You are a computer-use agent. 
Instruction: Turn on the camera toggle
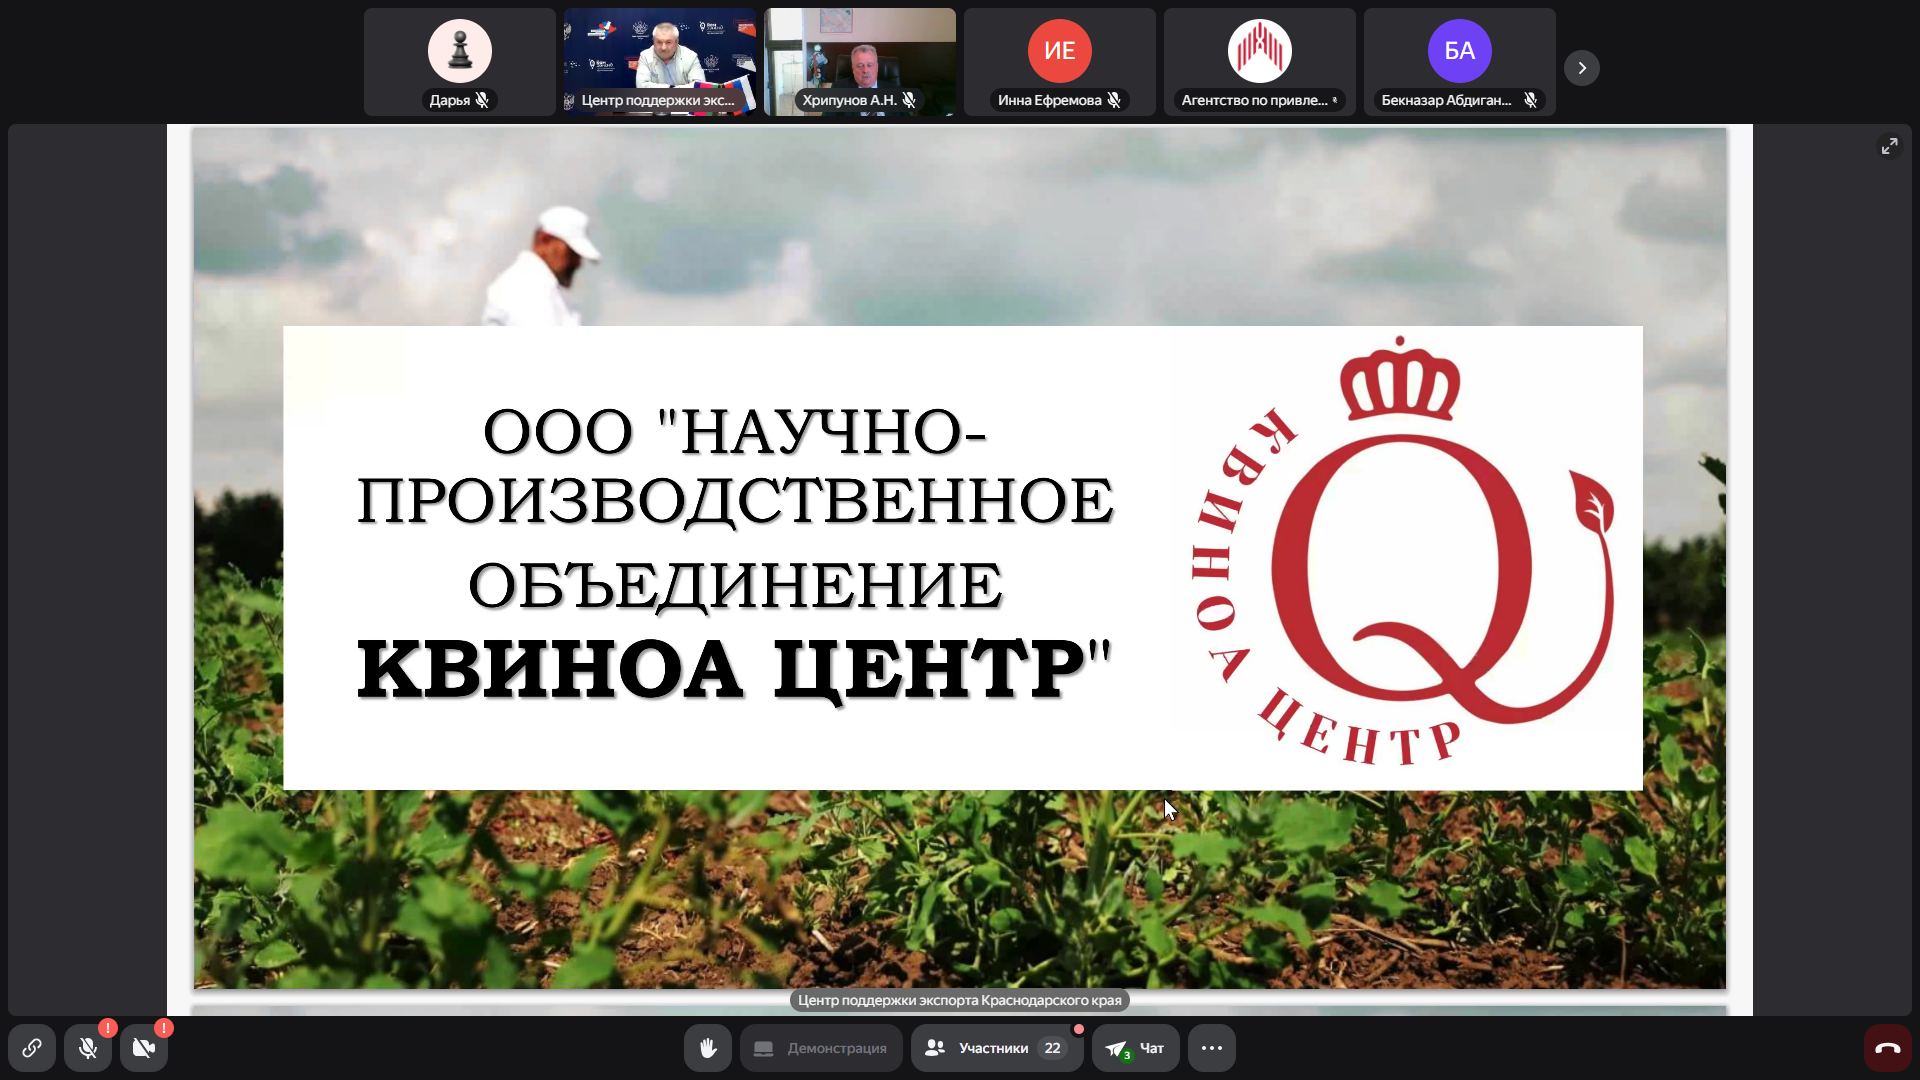pyautogui.click(x=144, y=1048)
